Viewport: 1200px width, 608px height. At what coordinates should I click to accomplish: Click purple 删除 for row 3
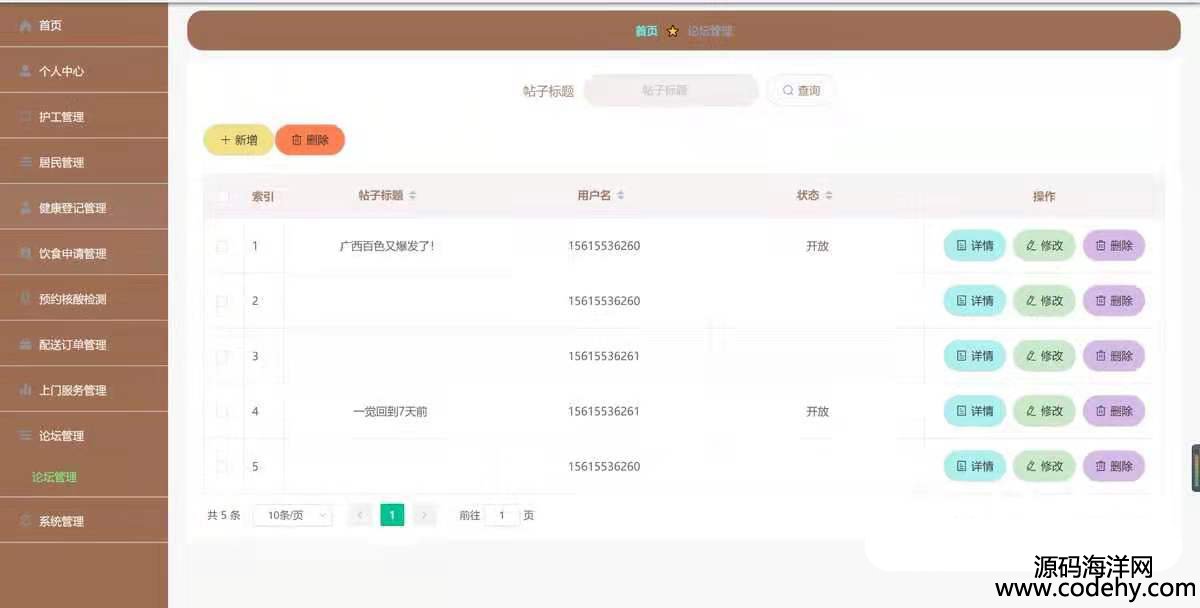point(1114,356)
